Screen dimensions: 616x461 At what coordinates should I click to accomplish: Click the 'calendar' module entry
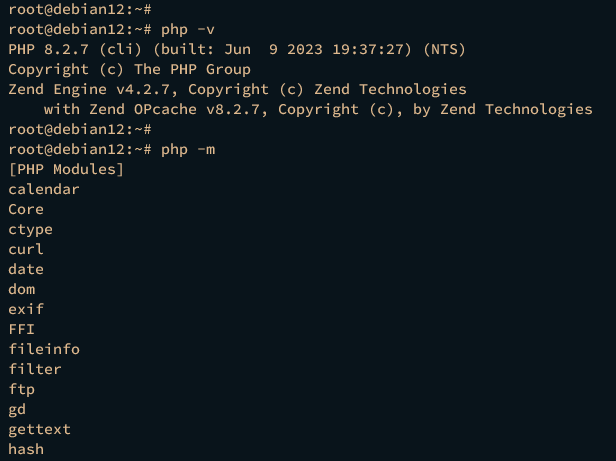click(44, 189)
